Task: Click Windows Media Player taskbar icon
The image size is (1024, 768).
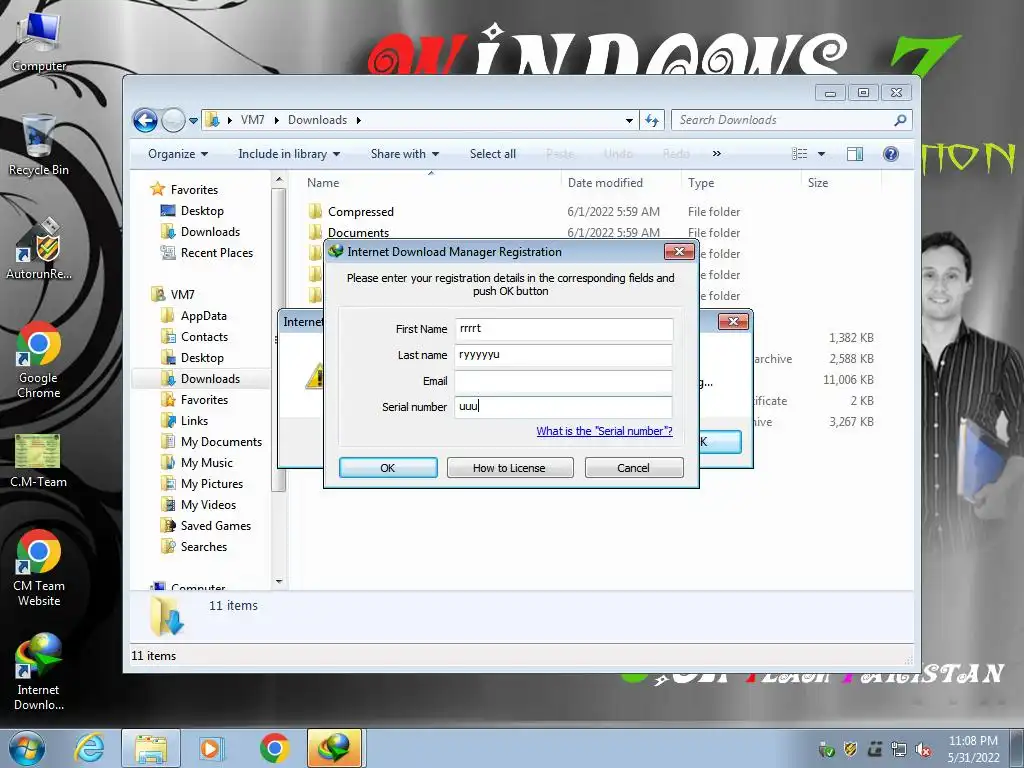Action: tap(211, 748)
